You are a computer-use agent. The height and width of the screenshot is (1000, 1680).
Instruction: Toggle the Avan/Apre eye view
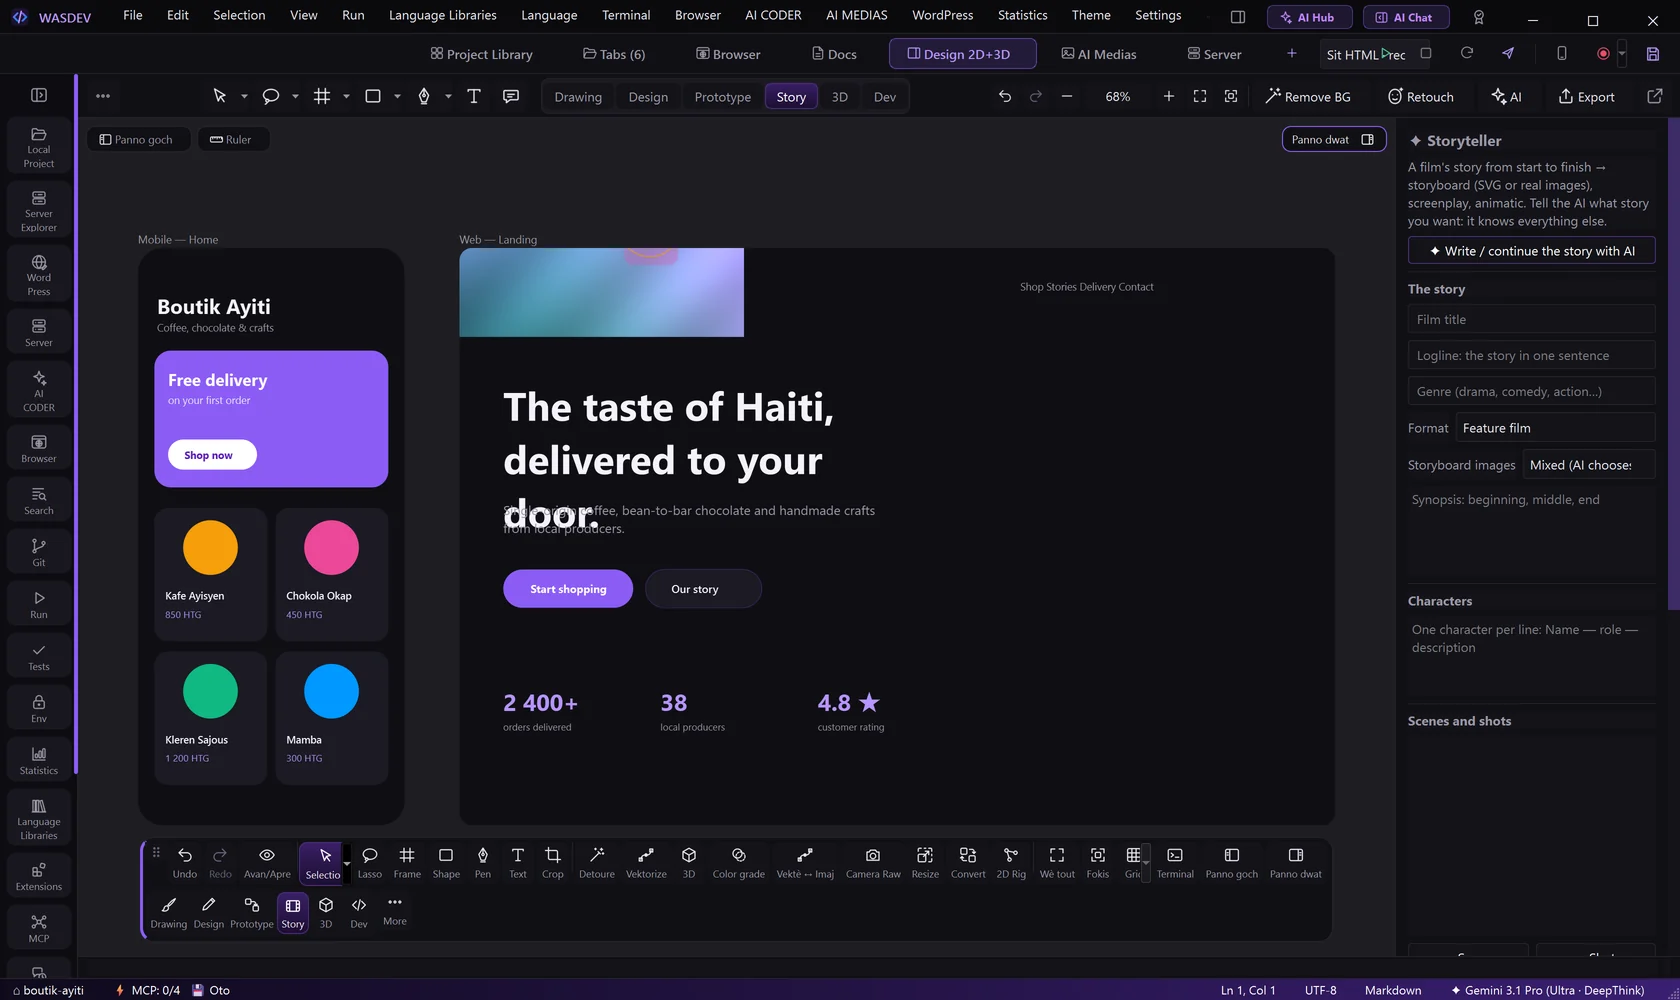(x=267, y=862)
